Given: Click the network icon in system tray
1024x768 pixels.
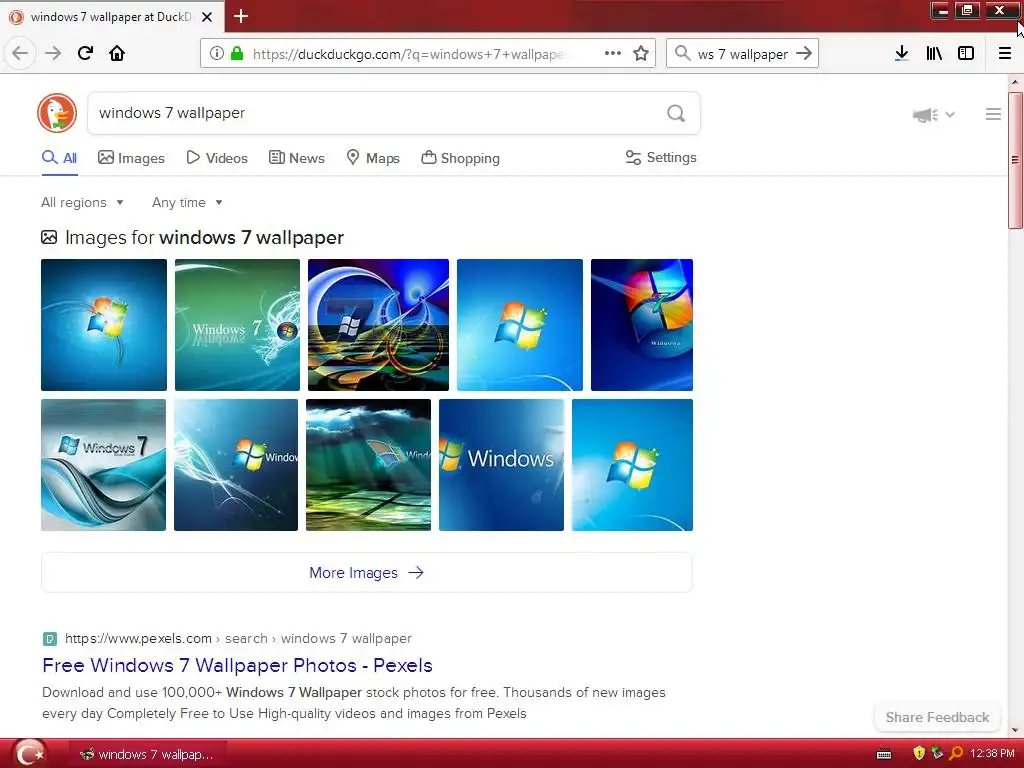Looking at the screenshot, I should [x=937, y=754].
